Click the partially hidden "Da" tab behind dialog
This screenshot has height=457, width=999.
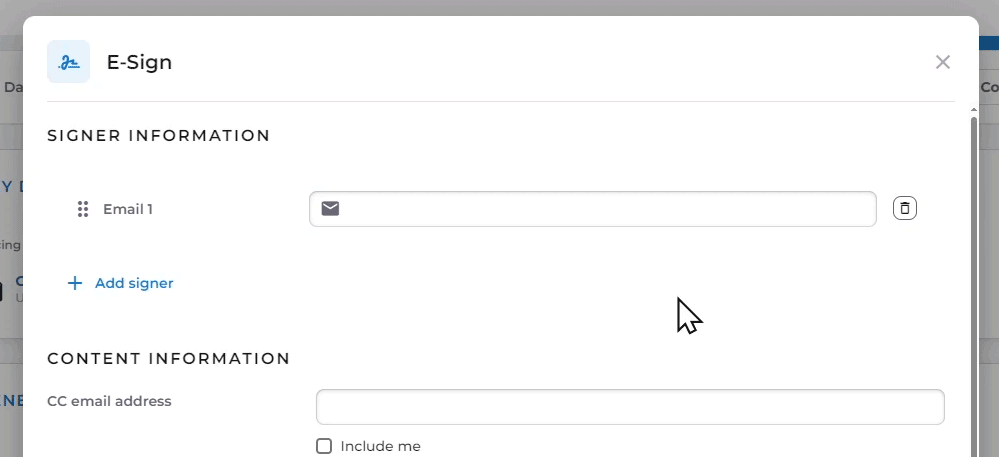point(12,87)
